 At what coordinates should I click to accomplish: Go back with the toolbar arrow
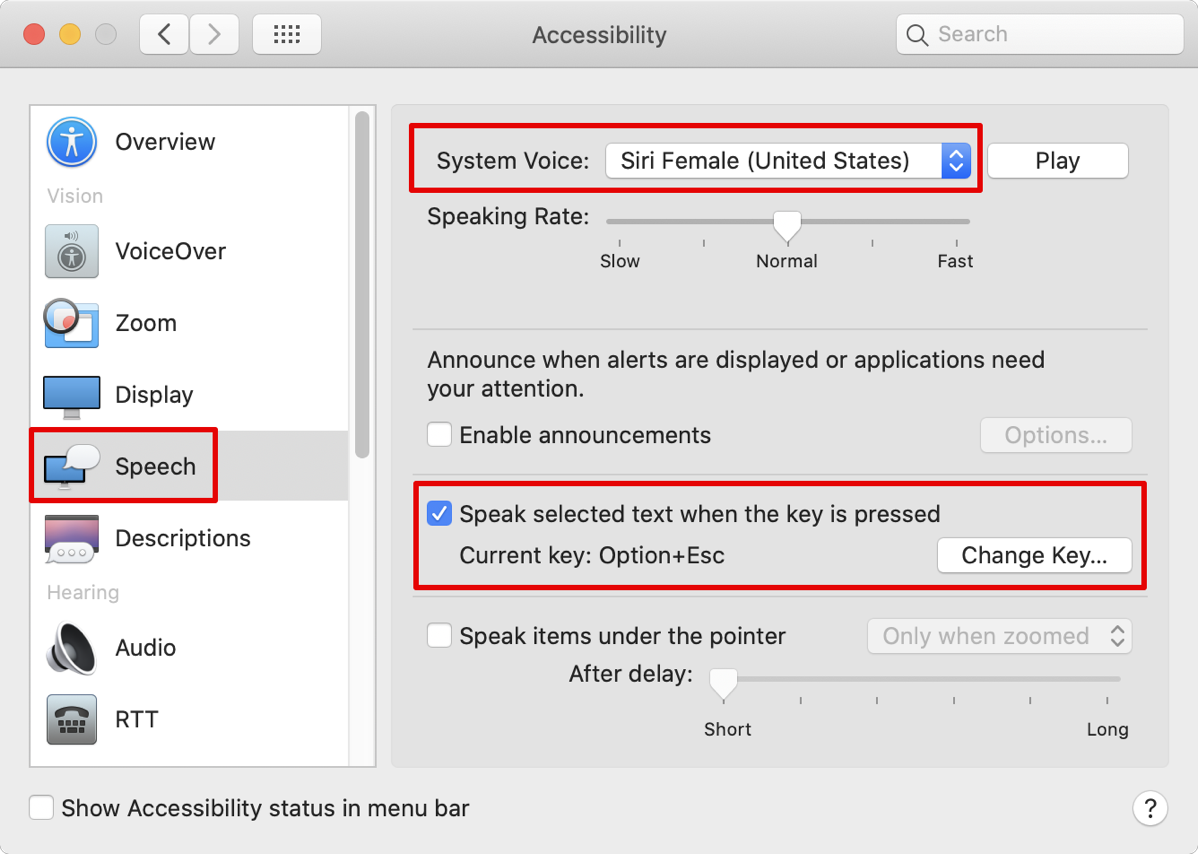click(164, 35)
